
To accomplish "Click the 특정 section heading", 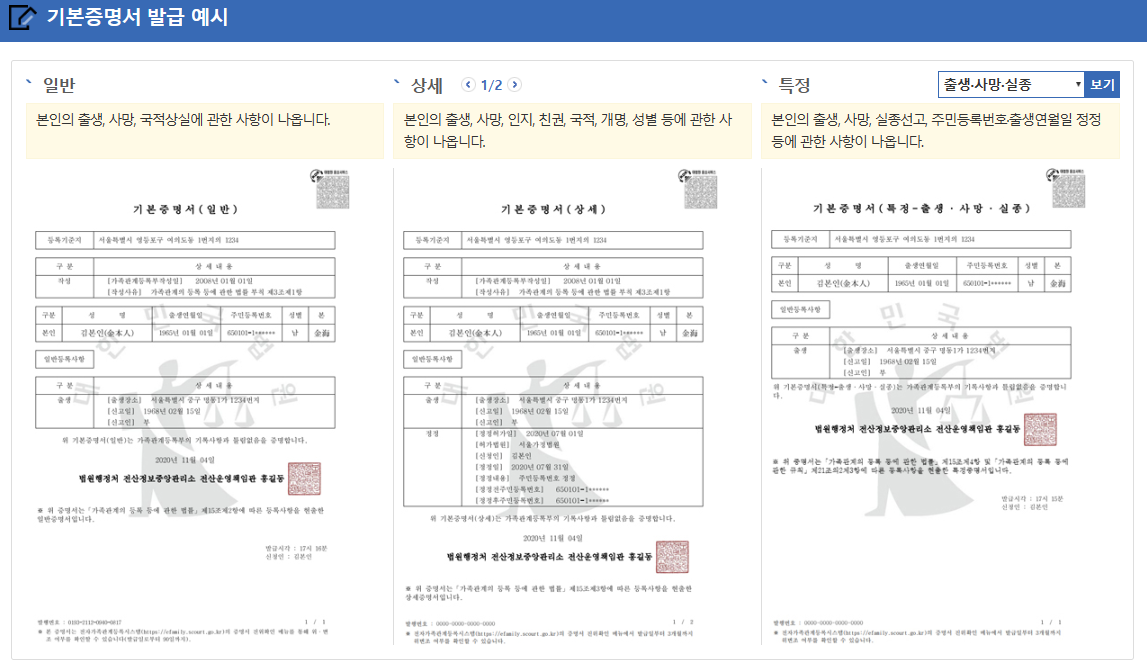I will tap(795, 86).
